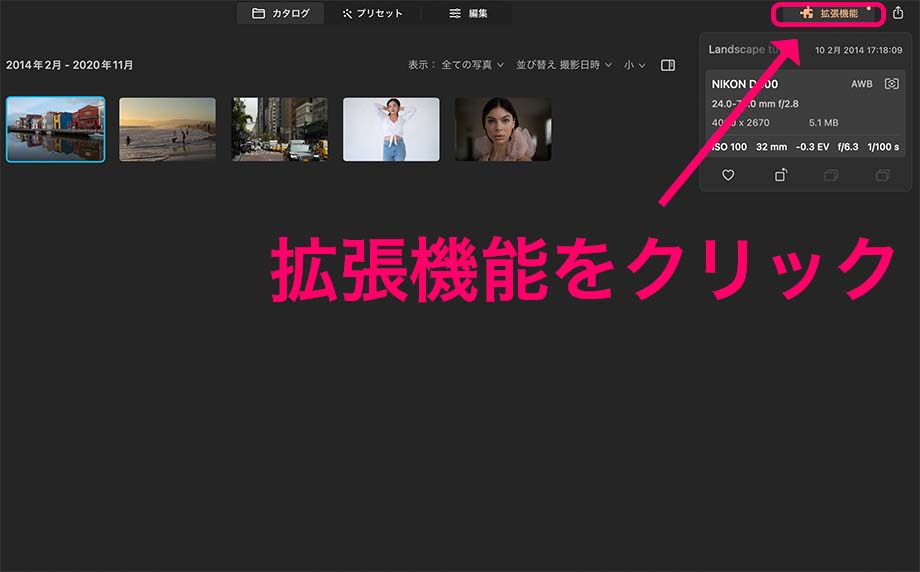Select the woman in white shirt thumbnail
Screen dimensions: 920x572
coord(391,129)
